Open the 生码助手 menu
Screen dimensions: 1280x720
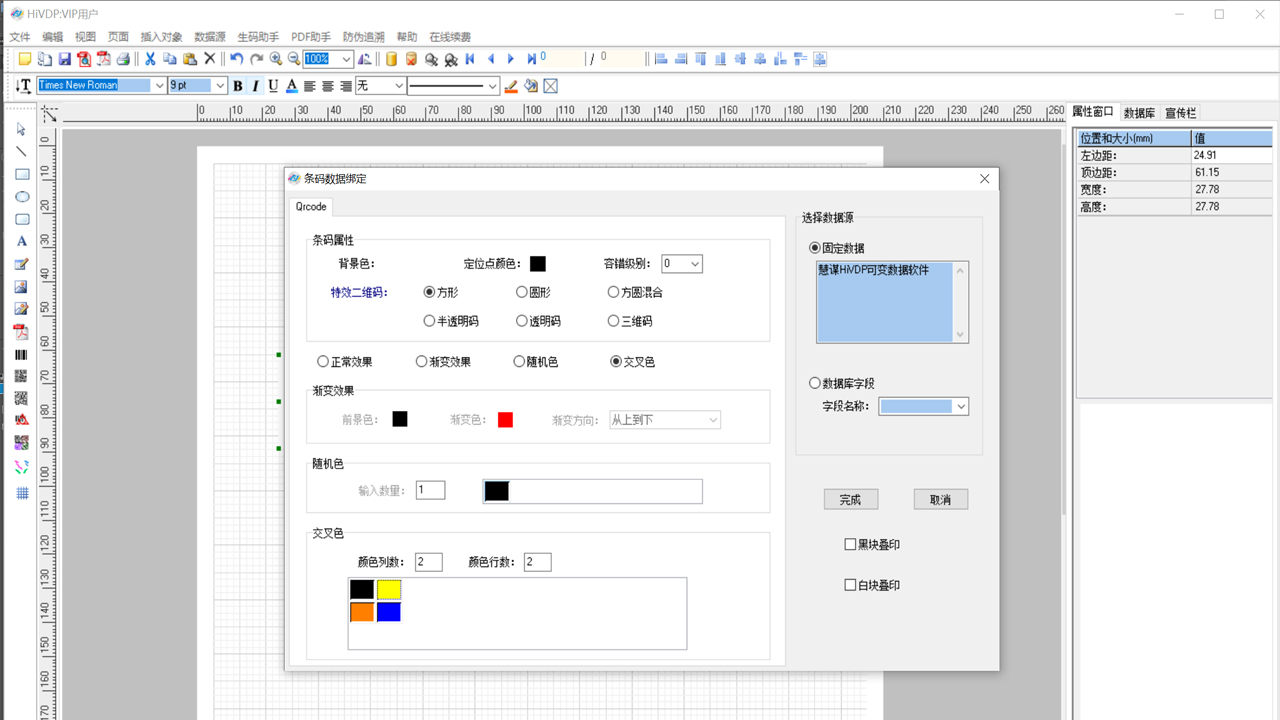pyautogui.click(x=257, y=37)
